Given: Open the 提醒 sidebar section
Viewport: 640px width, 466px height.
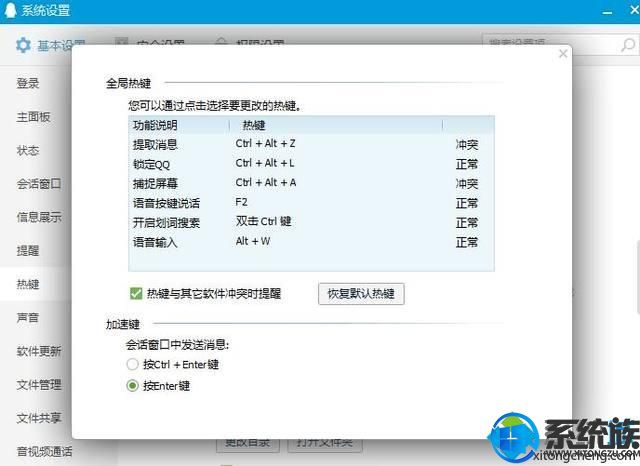Looking at the screenshot, I should [x=28, y=251].
